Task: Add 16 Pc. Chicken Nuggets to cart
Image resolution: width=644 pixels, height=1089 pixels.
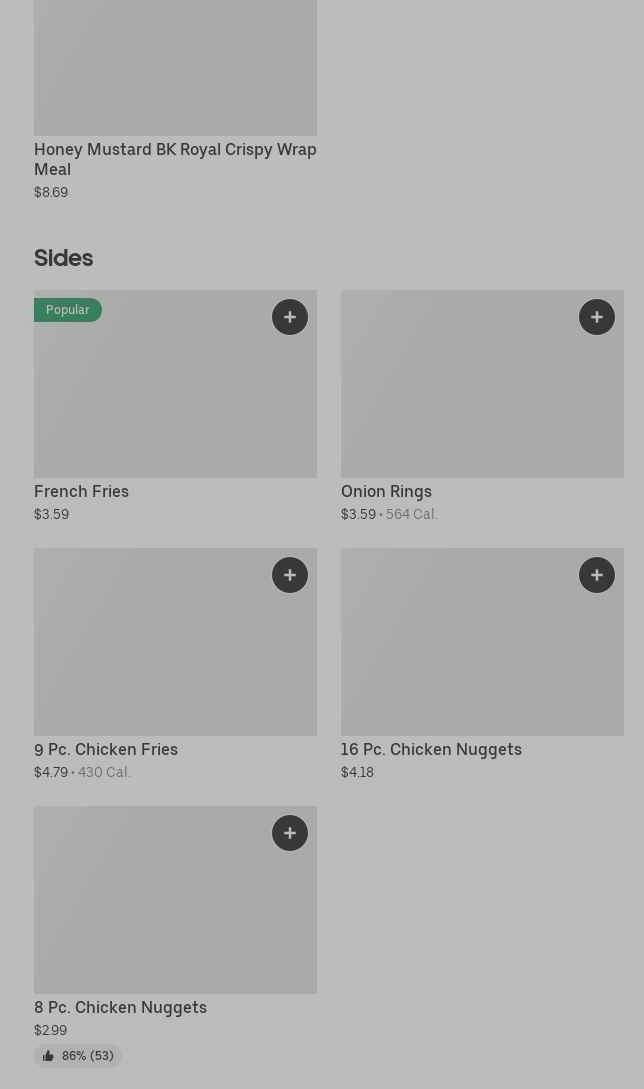Action: pos(597,575)
